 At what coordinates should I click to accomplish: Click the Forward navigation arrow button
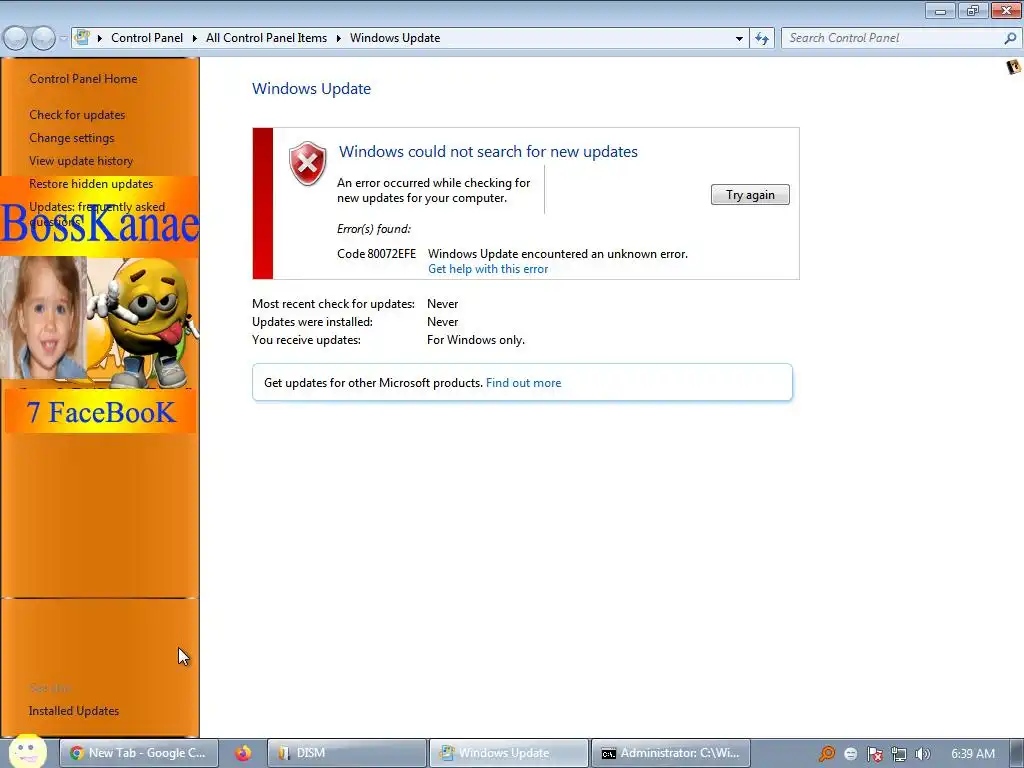point(43,39)
